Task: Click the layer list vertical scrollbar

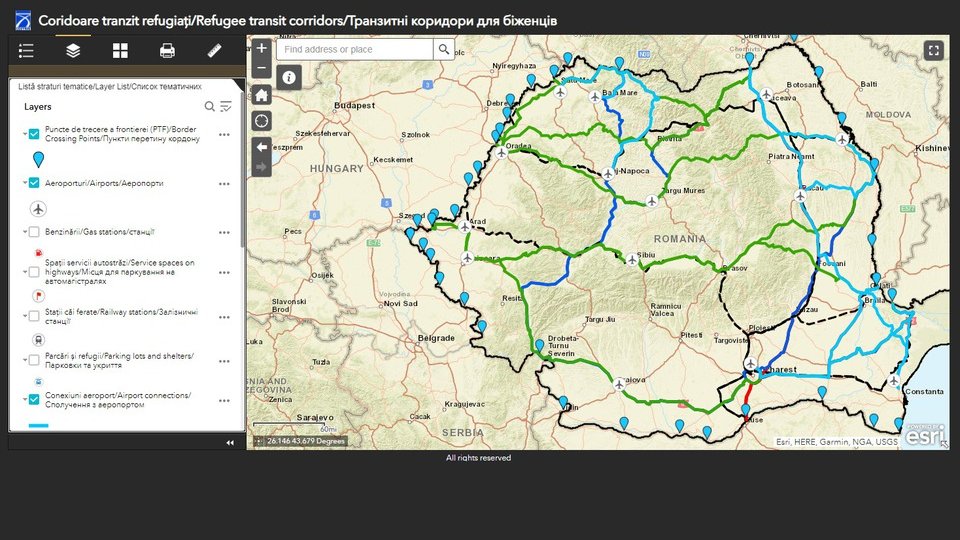Action: click(x=242, y=171)
